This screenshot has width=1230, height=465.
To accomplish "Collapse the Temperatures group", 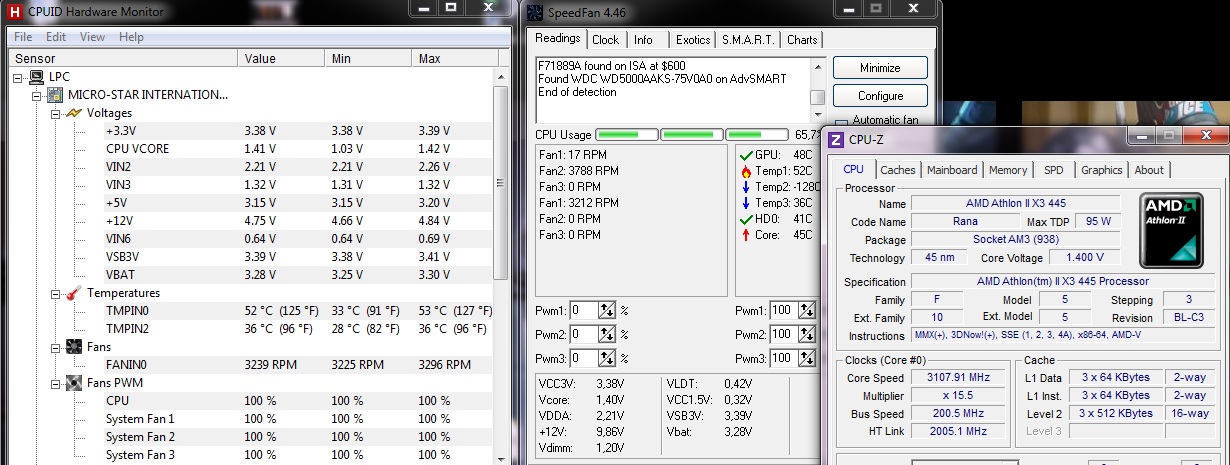I will tap(54, 293).
